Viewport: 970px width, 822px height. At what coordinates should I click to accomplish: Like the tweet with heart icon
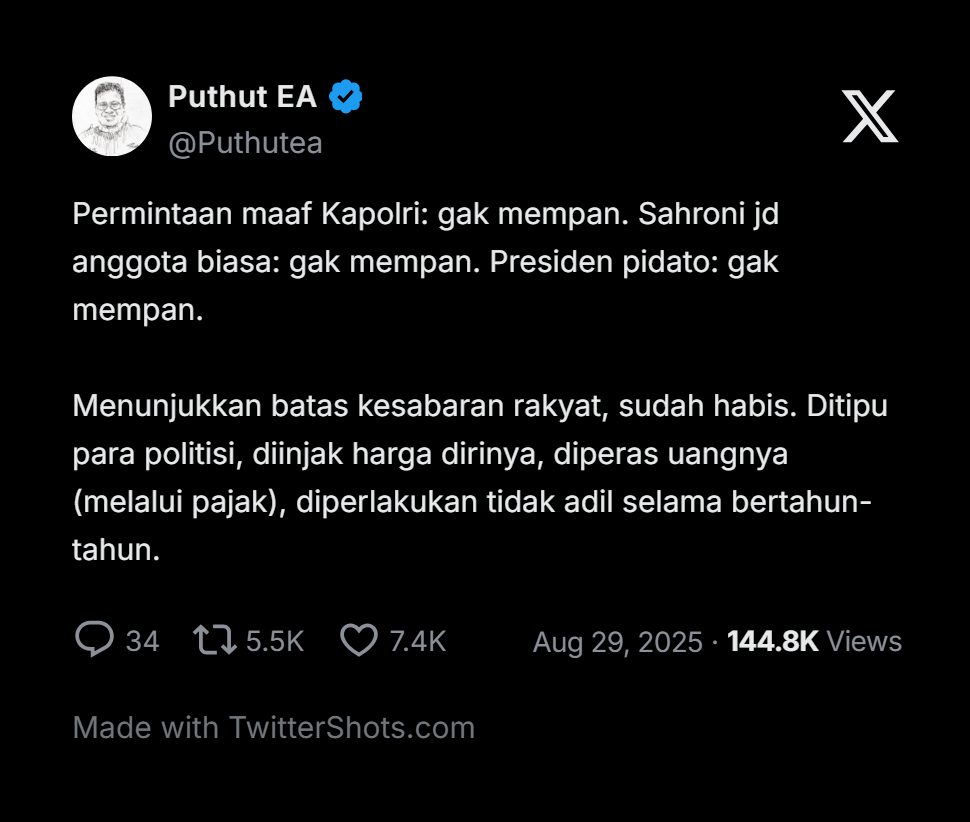359,640
